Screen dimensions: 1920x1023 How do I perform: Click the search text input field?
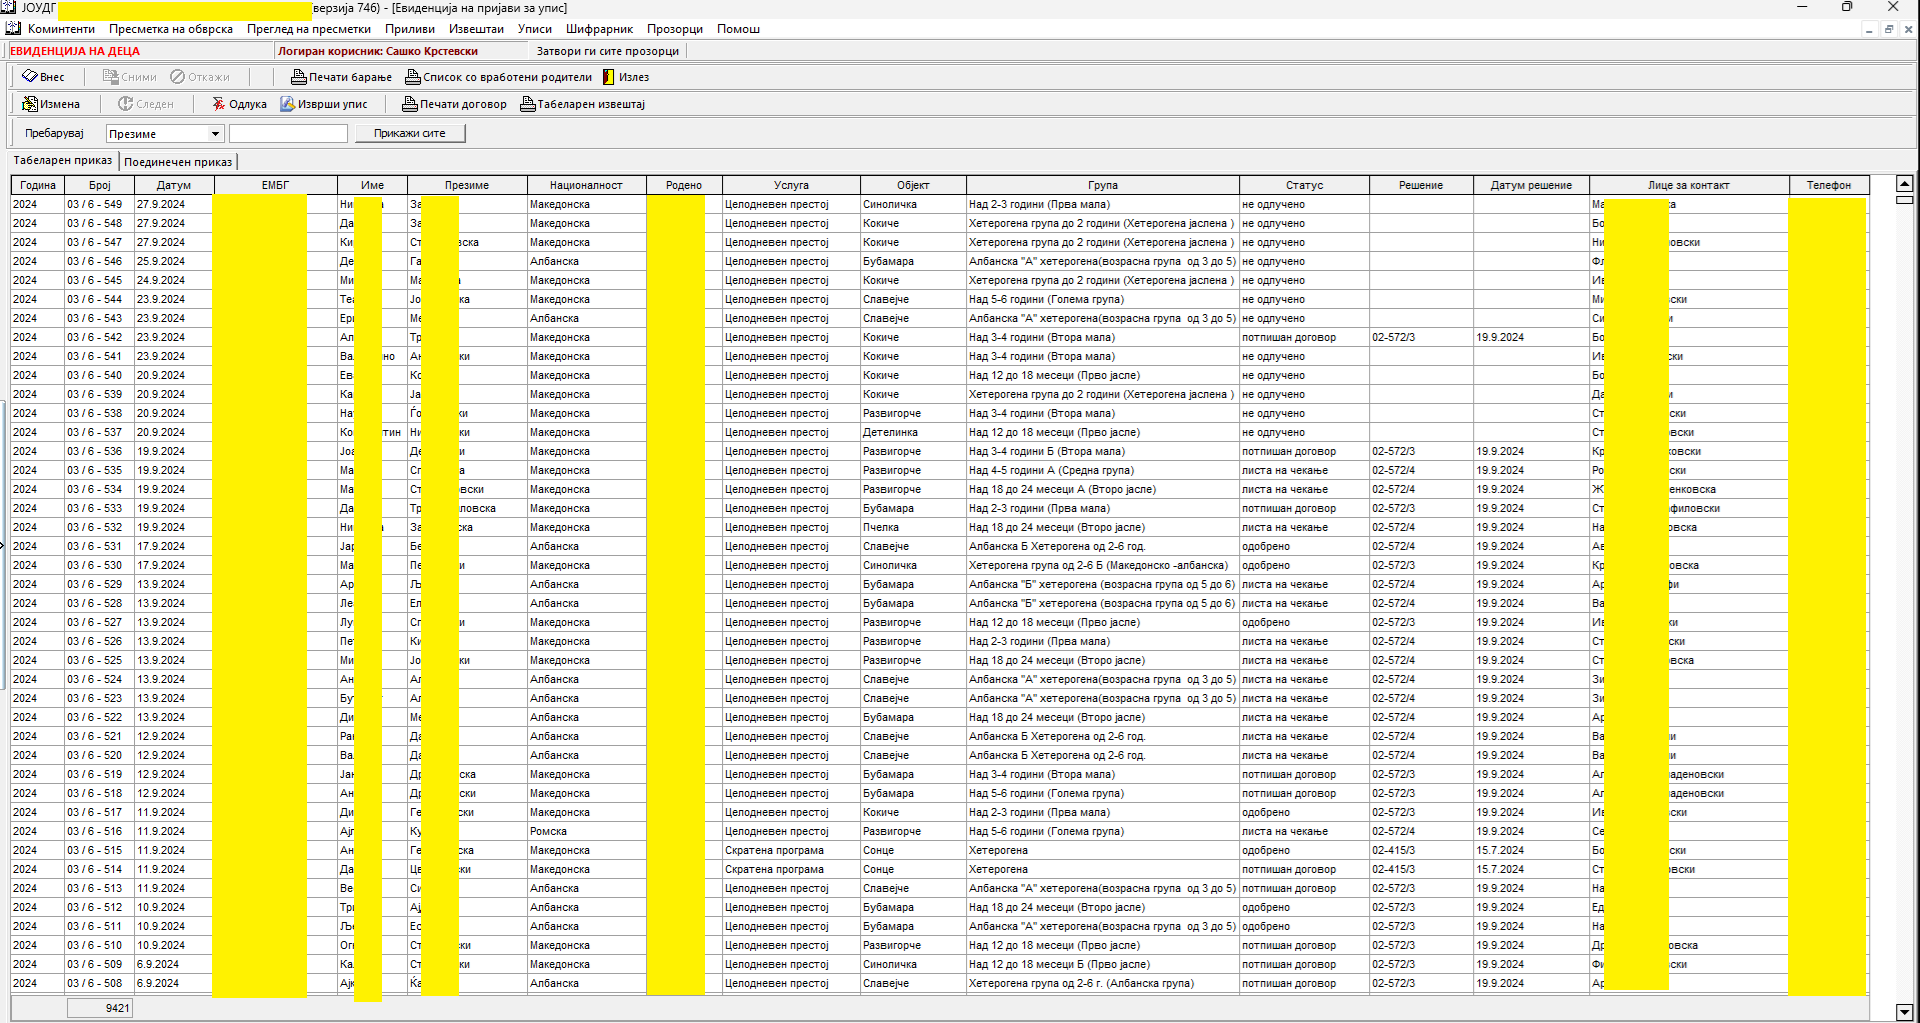288,133
